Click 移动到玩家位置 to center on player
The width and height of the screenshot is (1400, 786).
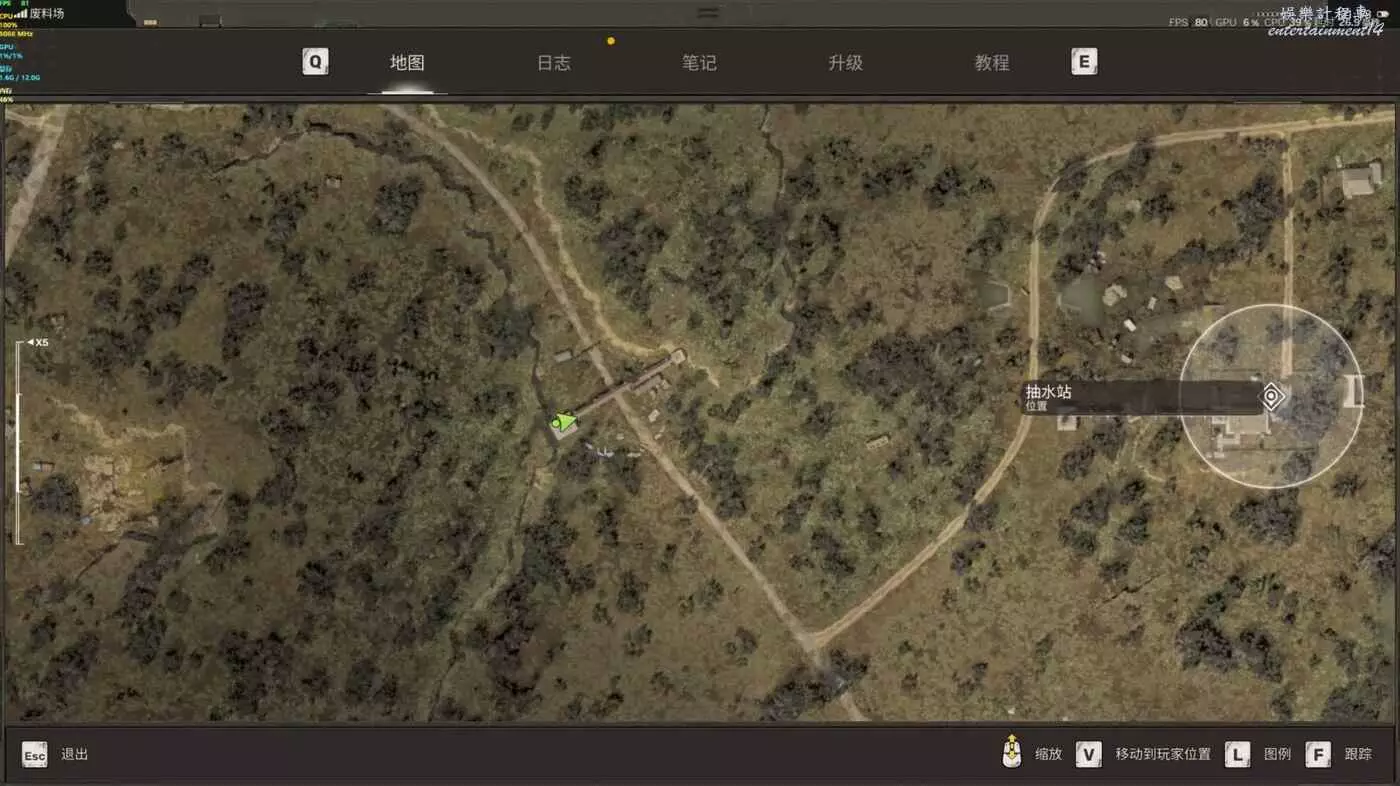[x=1162, y=754]
